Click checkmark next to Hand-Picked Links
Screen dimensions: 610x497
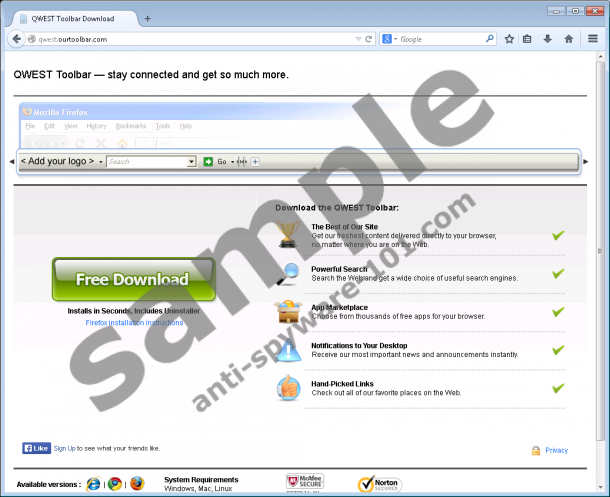(x=558, y=388)
